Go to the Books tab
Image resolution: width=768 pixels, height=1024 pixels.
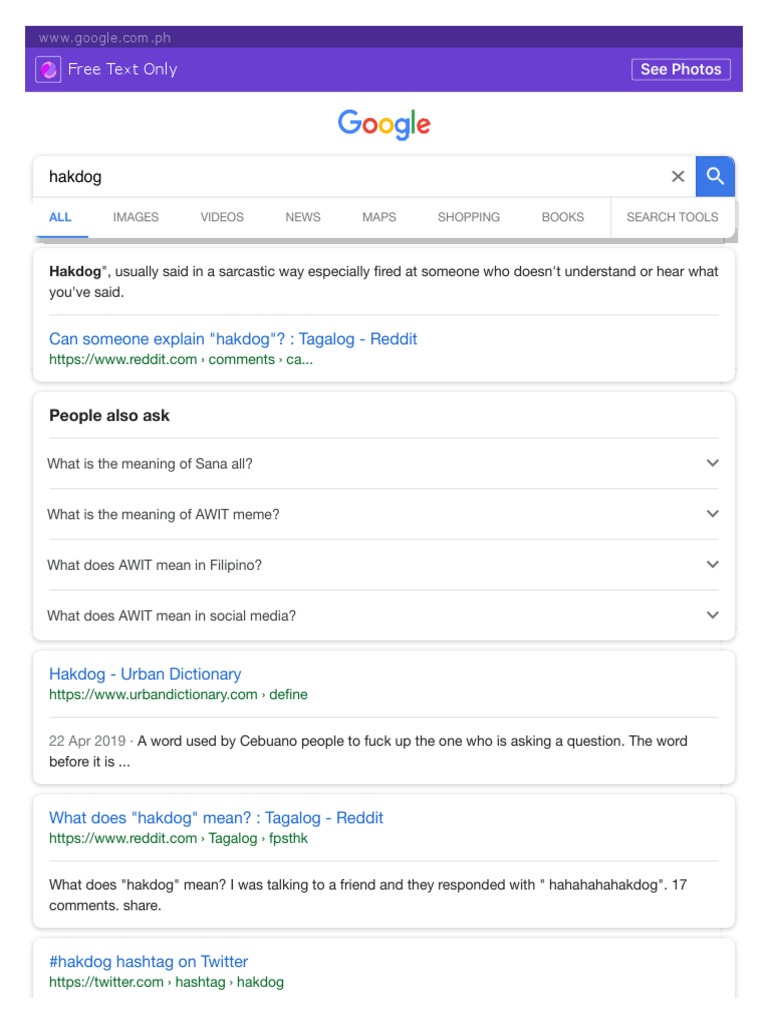(x=563, y=217)
